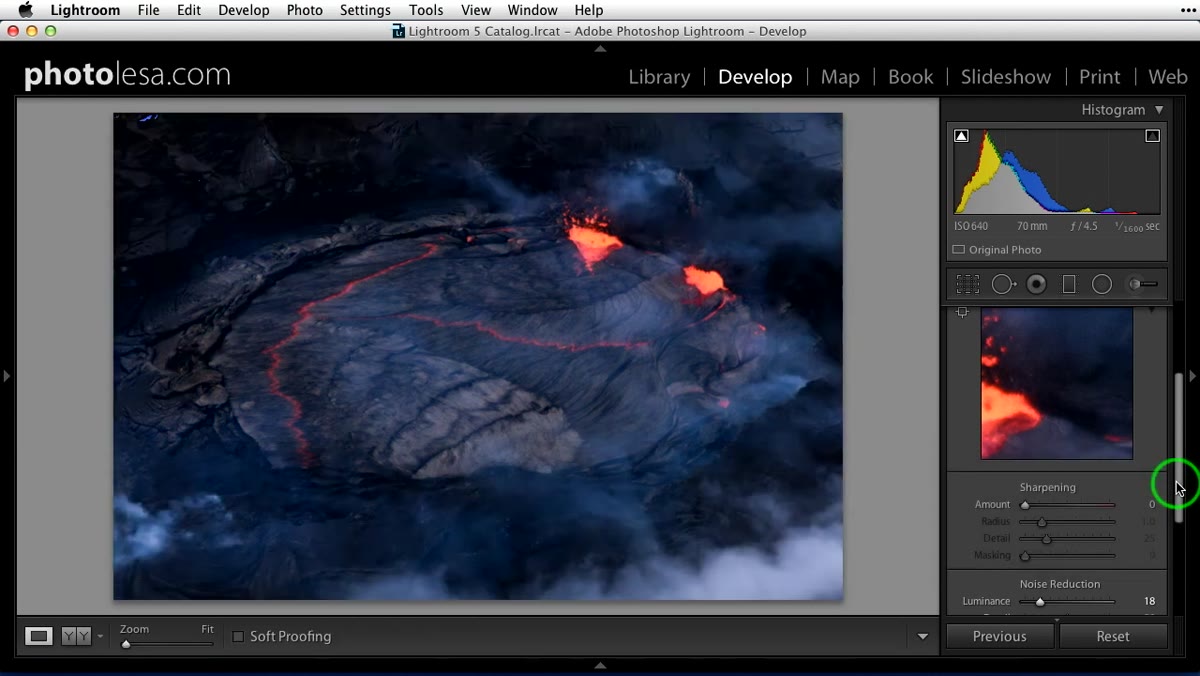
Task: Click the Previous button
Action: point(1000,636)
